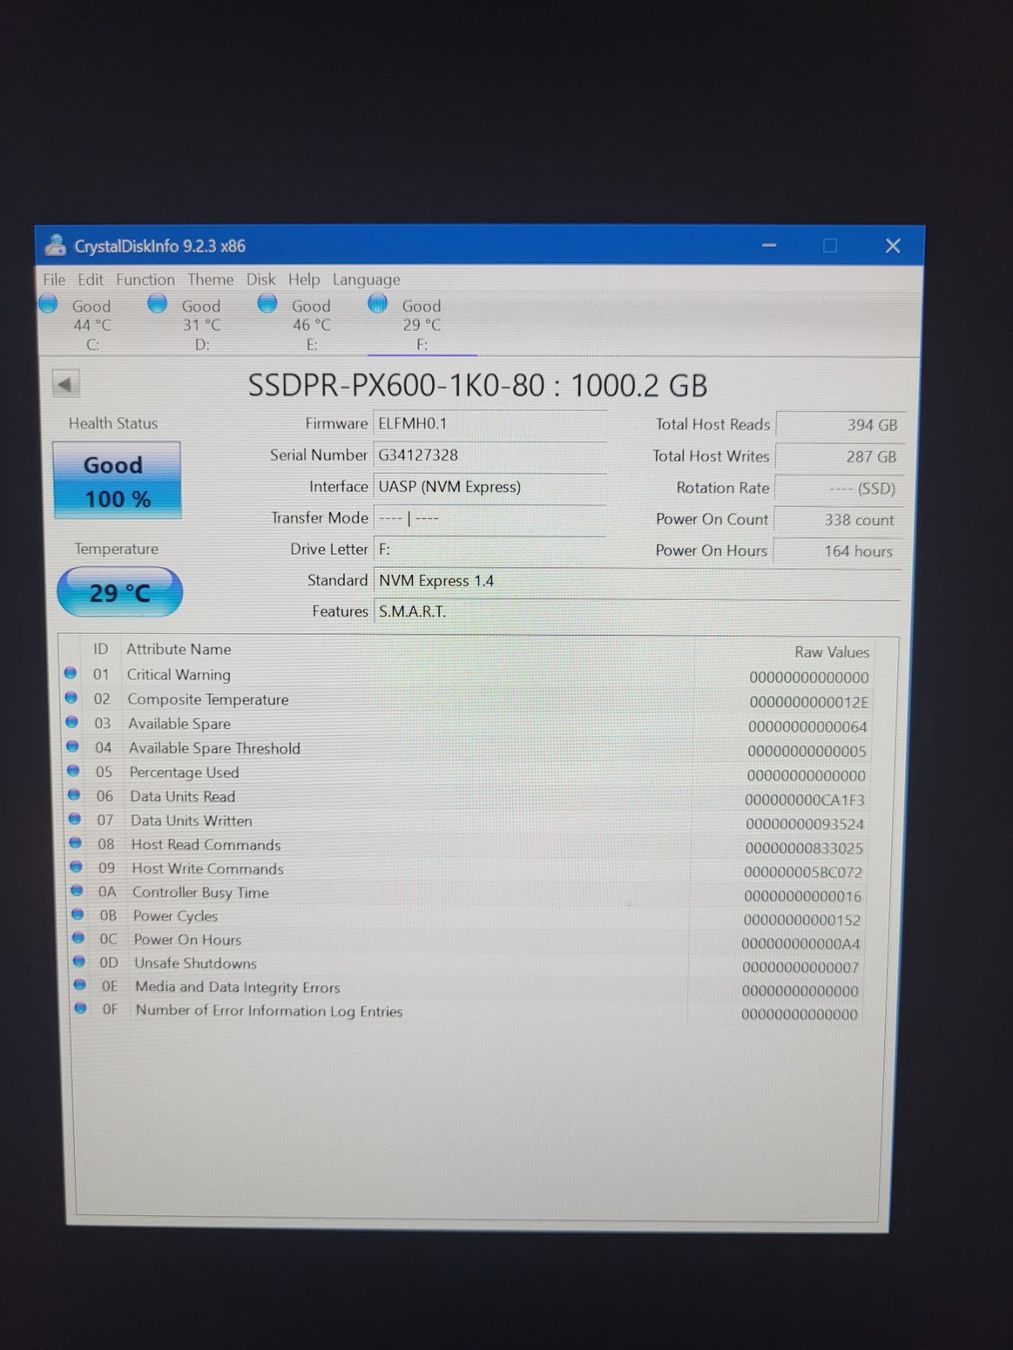Click status dot for Host Write Commands row
The image size is (1013, 1350).
77,867
